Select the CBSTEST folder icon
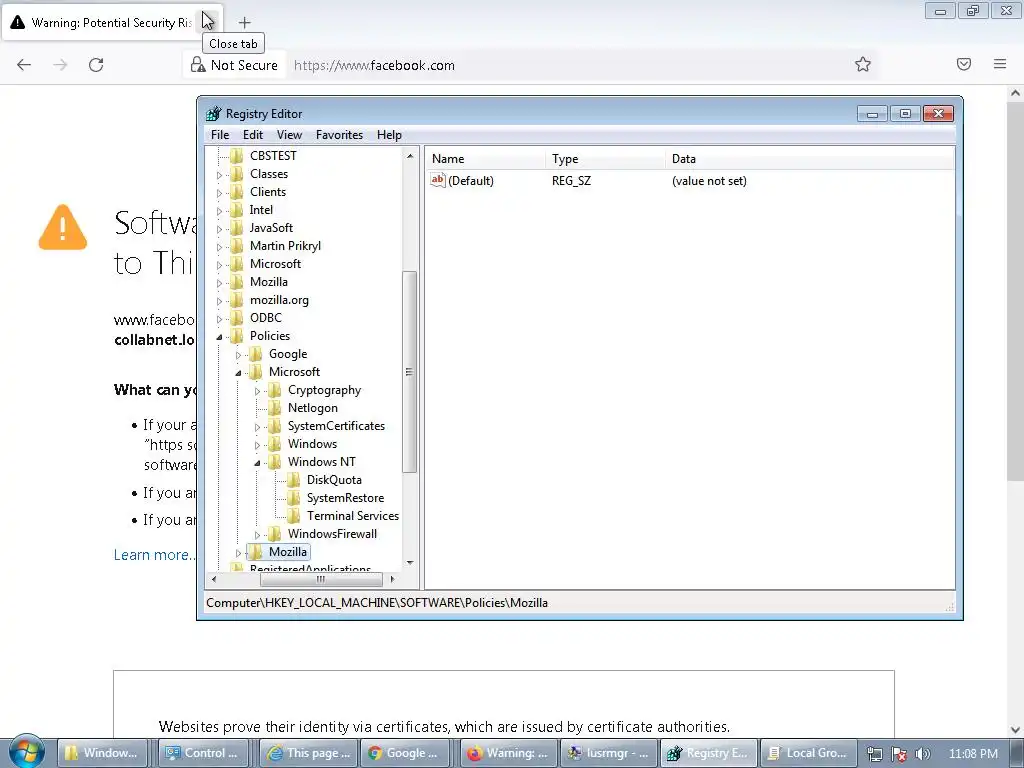1024x768 pixels. [236, 155]
